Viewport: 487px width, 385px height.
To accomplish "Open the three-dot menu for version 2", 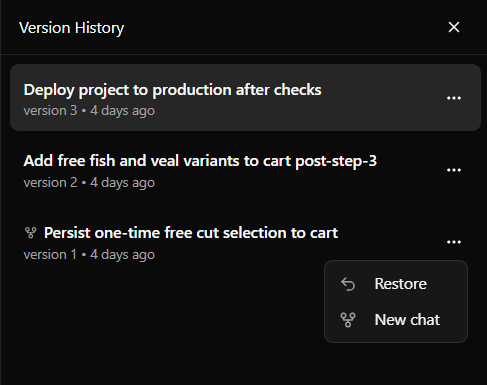I will tap(454, 170).
